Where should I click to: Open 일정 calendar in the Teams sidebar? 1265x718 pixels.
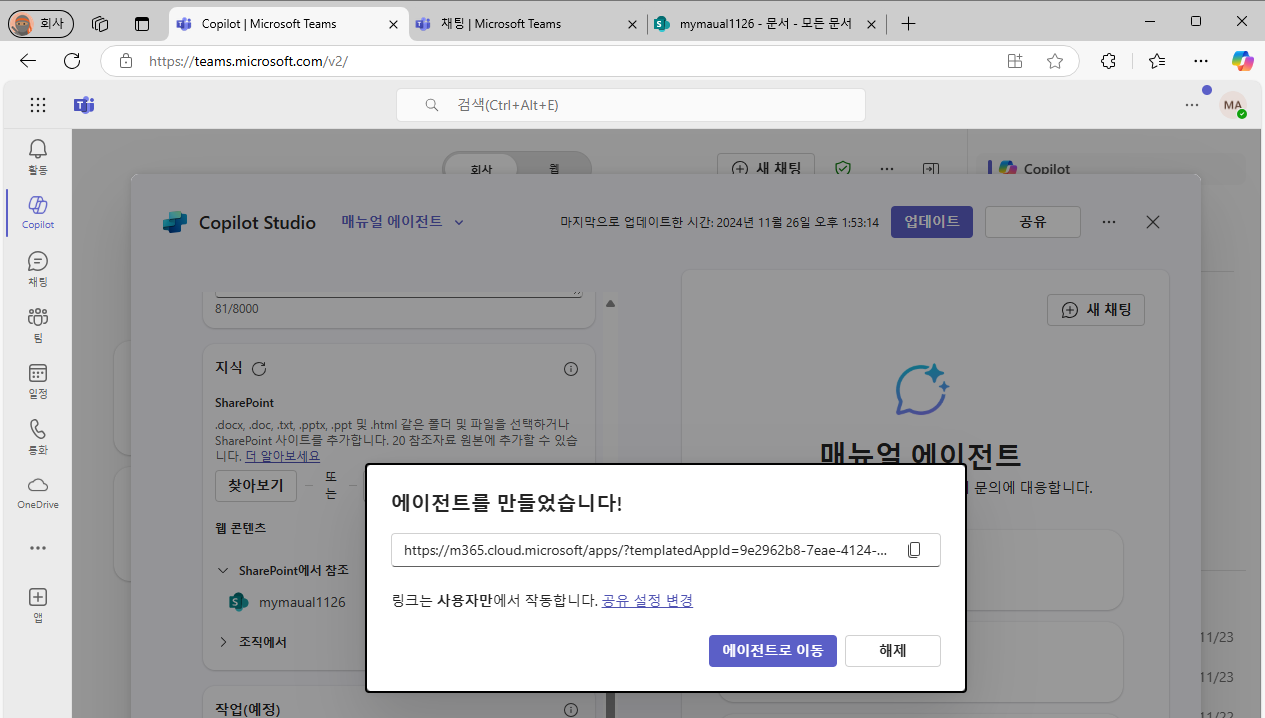[37, 381]
